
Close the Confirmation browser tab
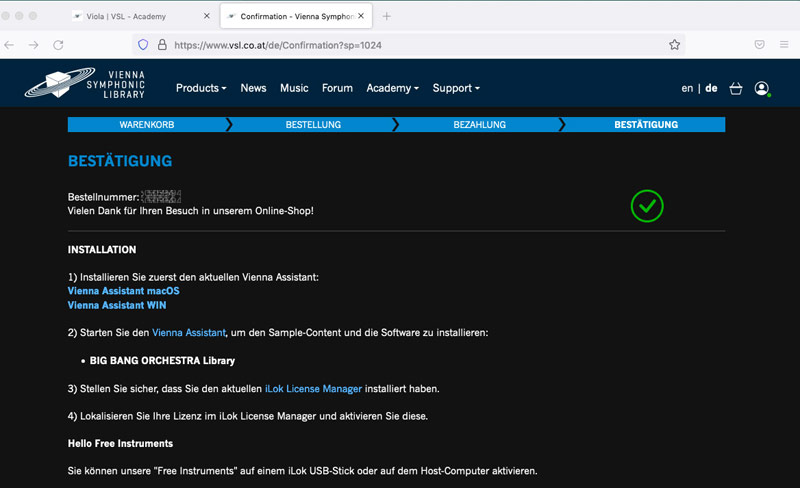(x=361, y=16)
